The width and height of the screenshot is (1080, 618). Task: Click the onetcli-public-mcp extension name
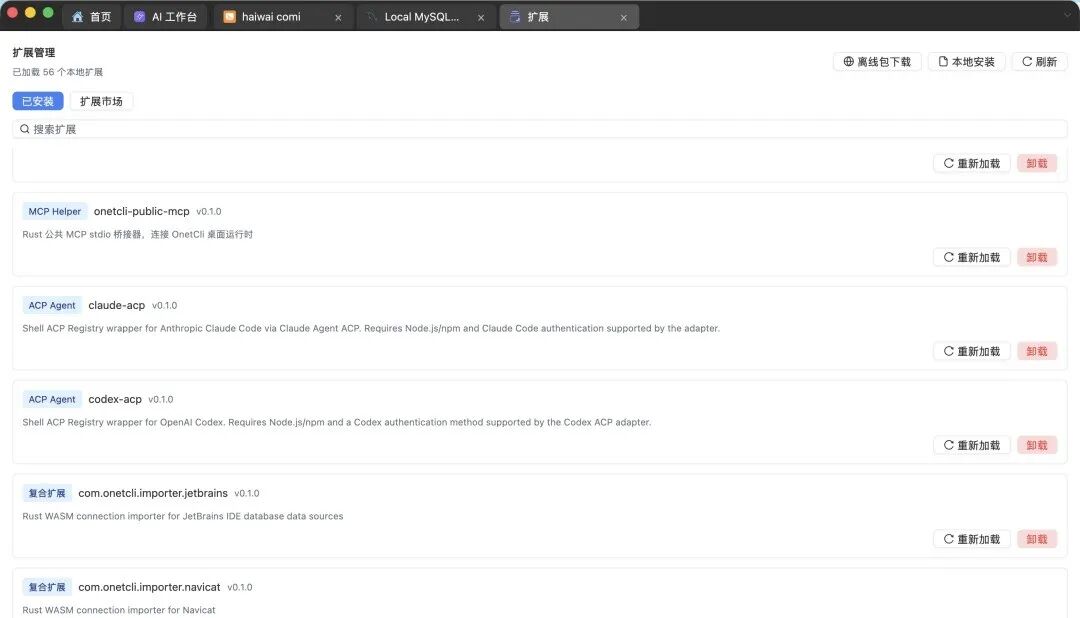[x=141, y=212]
